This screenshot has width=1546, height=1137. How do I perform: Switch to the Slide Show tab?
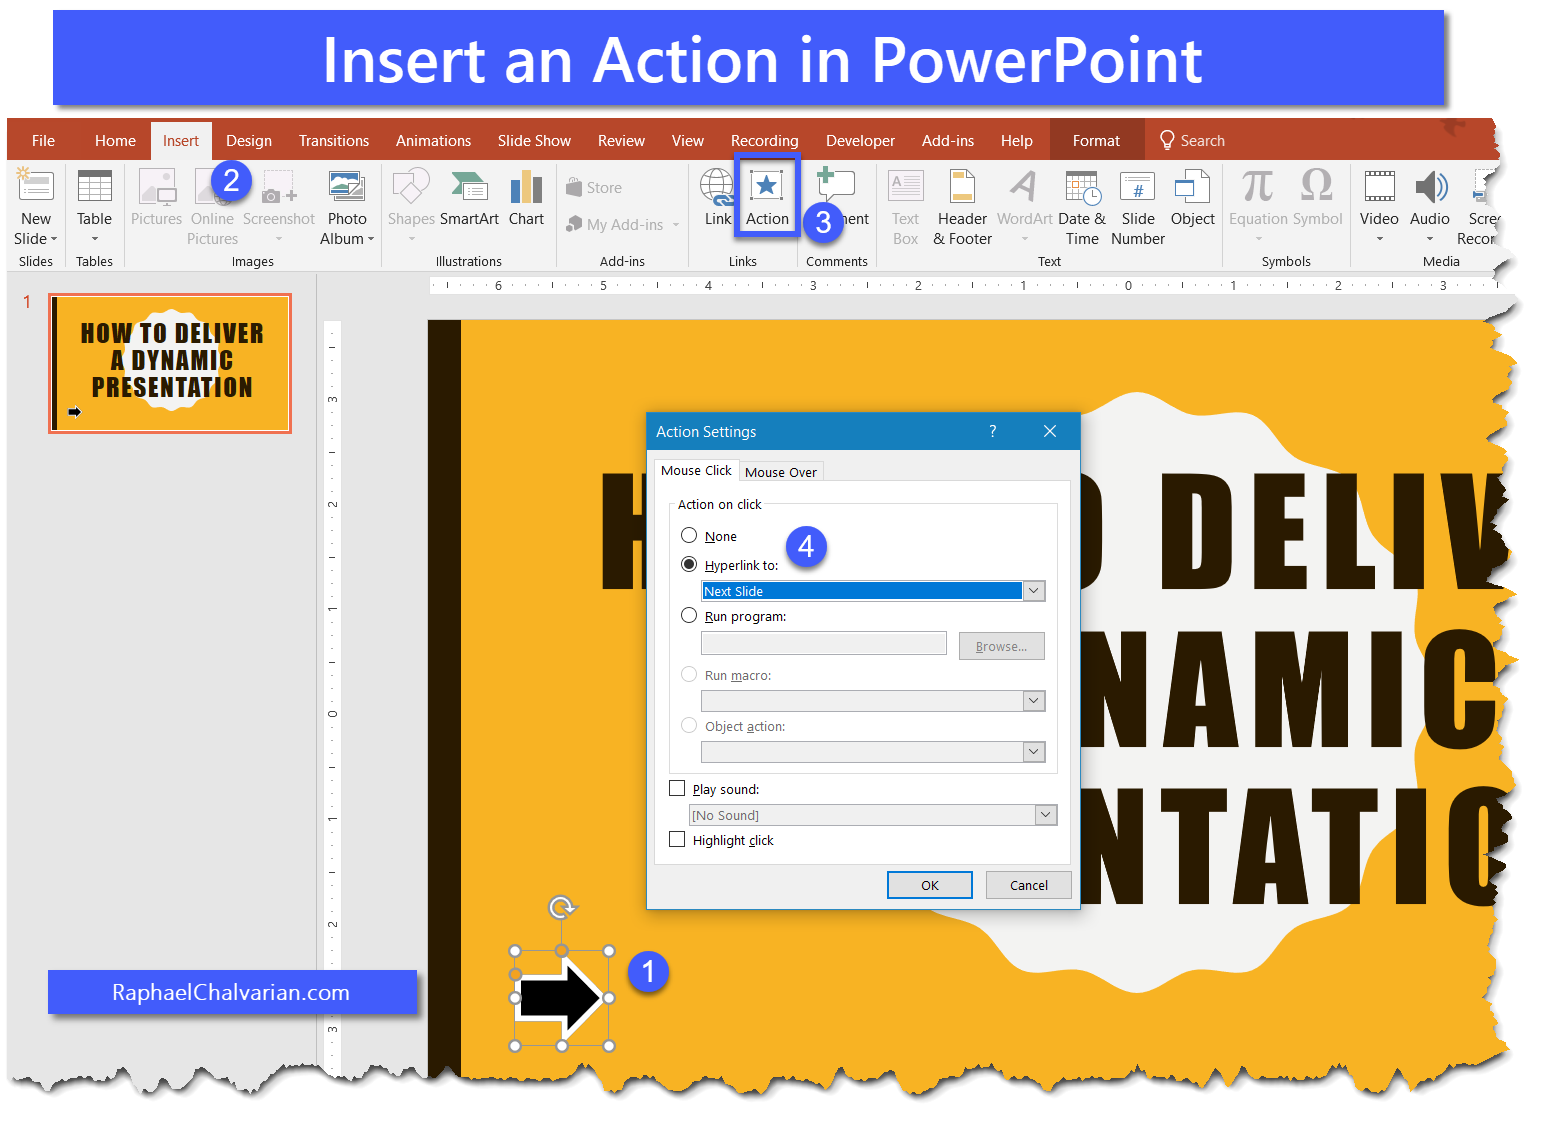coord(534,141)
